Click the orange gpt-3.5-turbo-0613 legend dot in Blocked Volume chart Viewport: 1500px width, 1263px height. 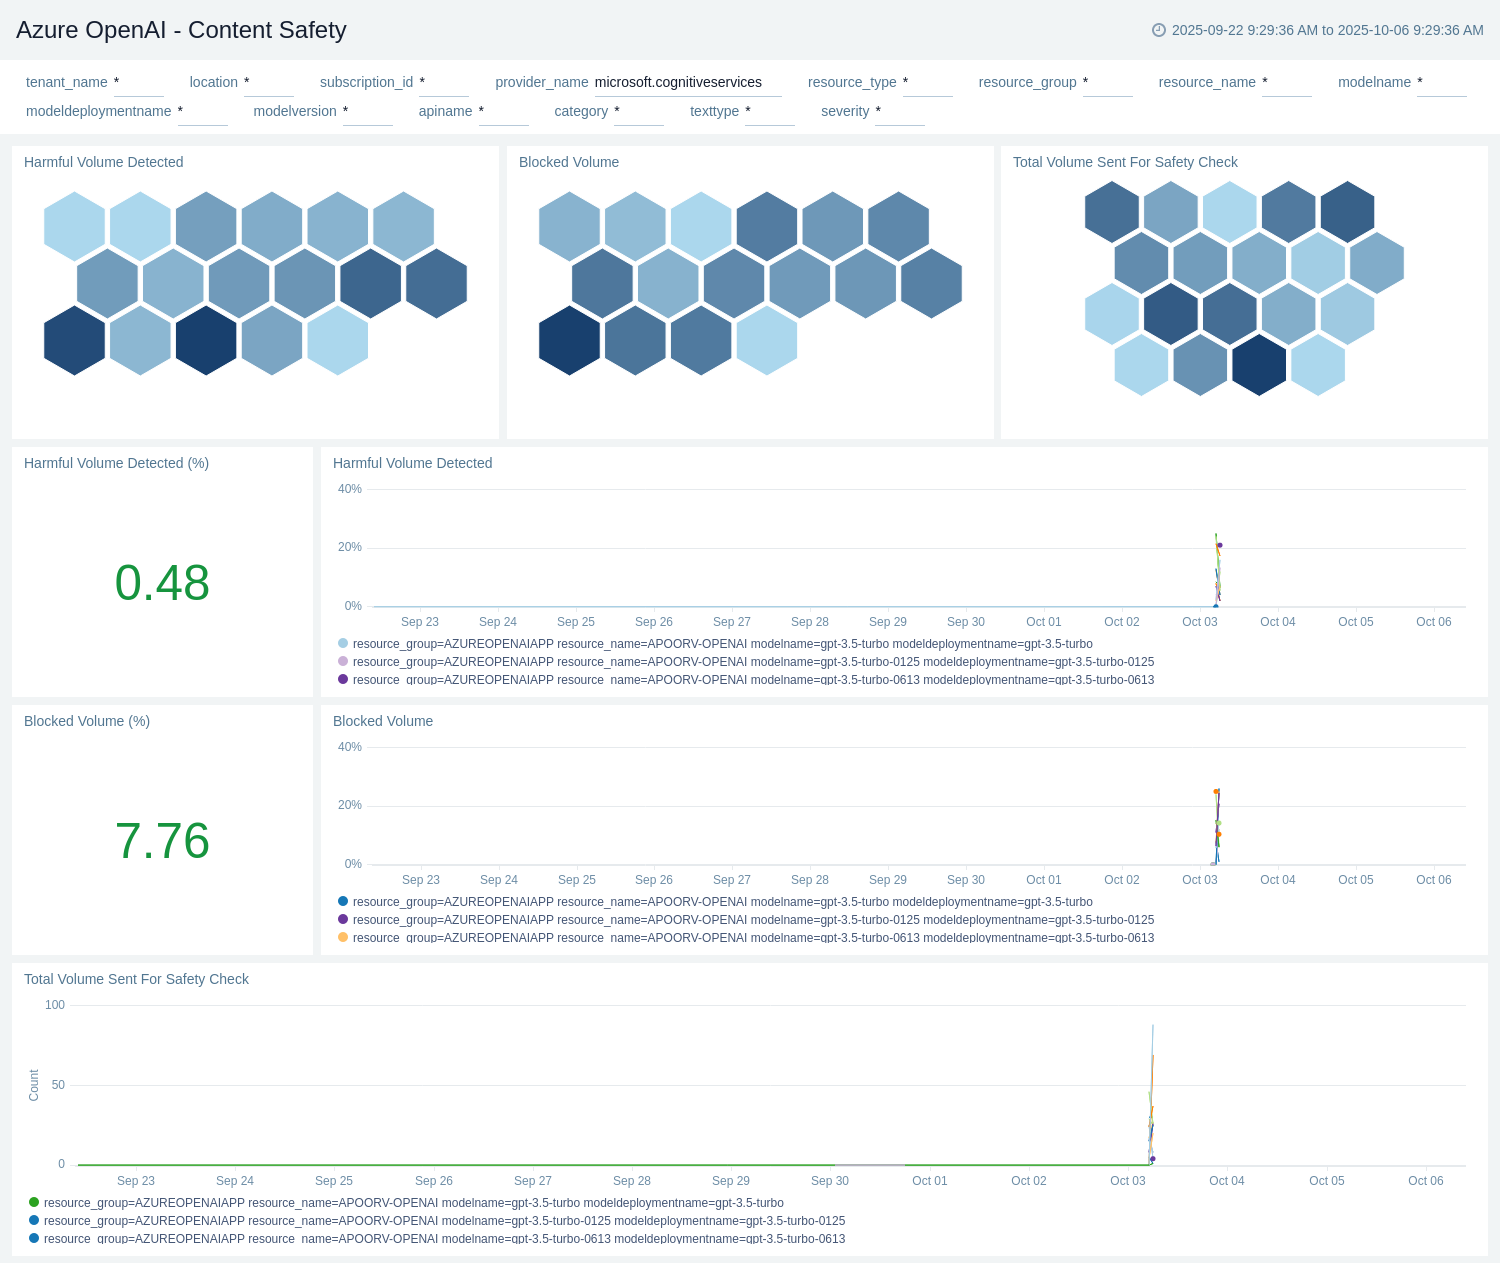click(343, 937)
